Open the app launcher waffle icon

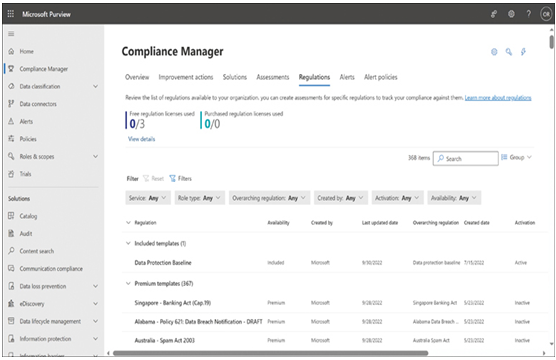pos(11,14)
